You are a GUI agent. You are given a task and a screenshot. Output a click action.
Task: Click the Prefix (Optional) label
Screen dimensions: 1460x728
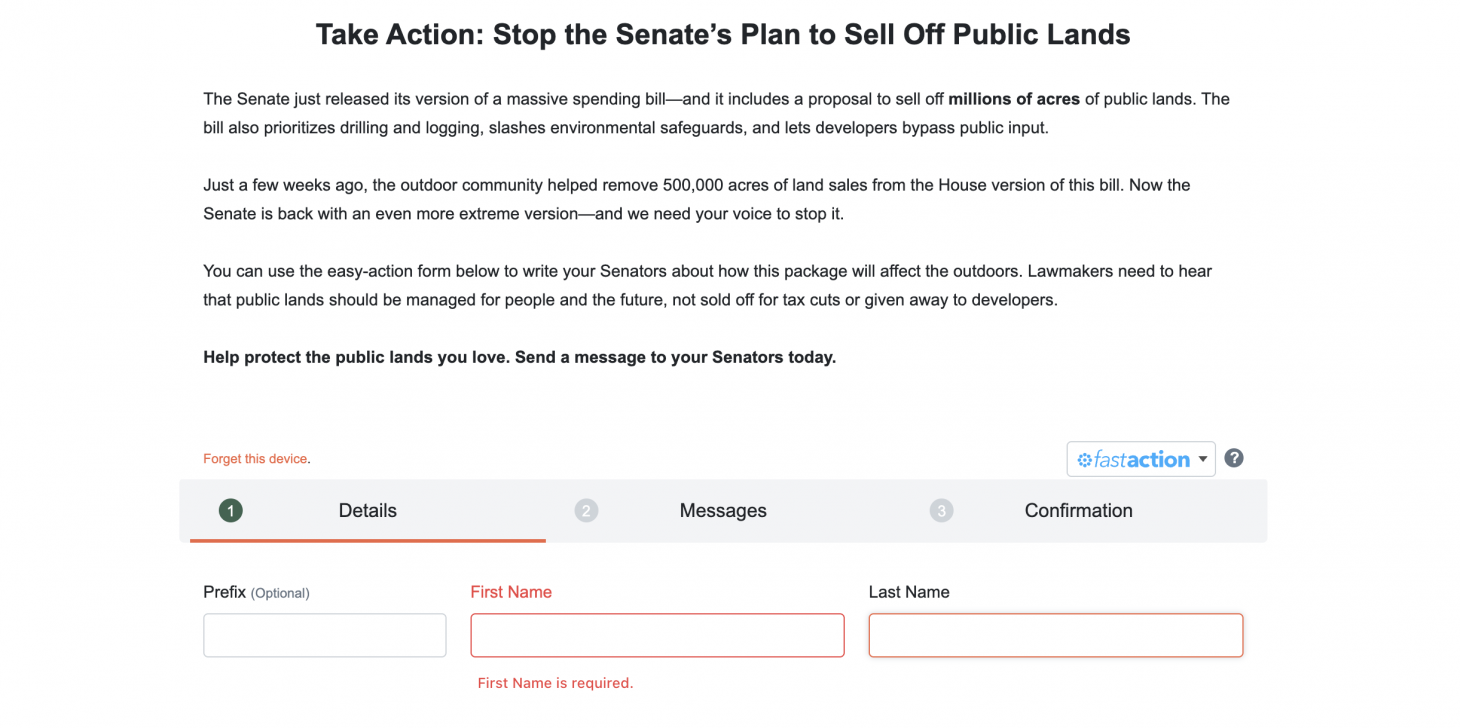click(256, 592)
